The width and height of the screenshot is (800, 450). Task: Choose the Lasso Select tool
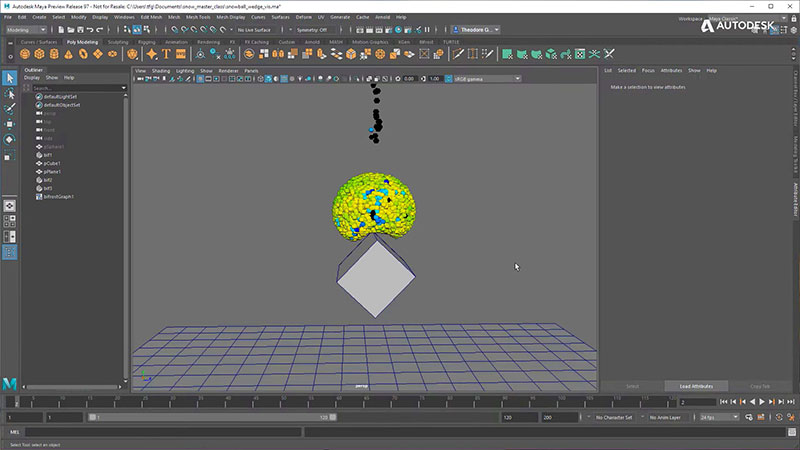[10, 93]
